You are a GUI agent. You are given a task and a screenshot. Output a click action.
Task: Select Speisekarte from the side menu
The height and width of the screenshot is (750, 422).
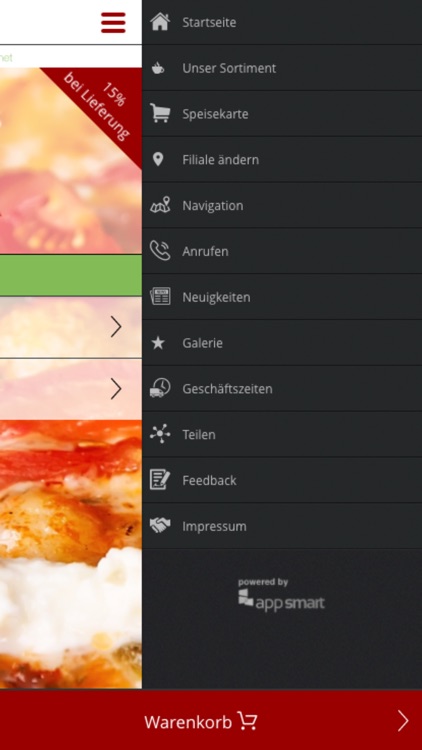click(x=282, y=114)
